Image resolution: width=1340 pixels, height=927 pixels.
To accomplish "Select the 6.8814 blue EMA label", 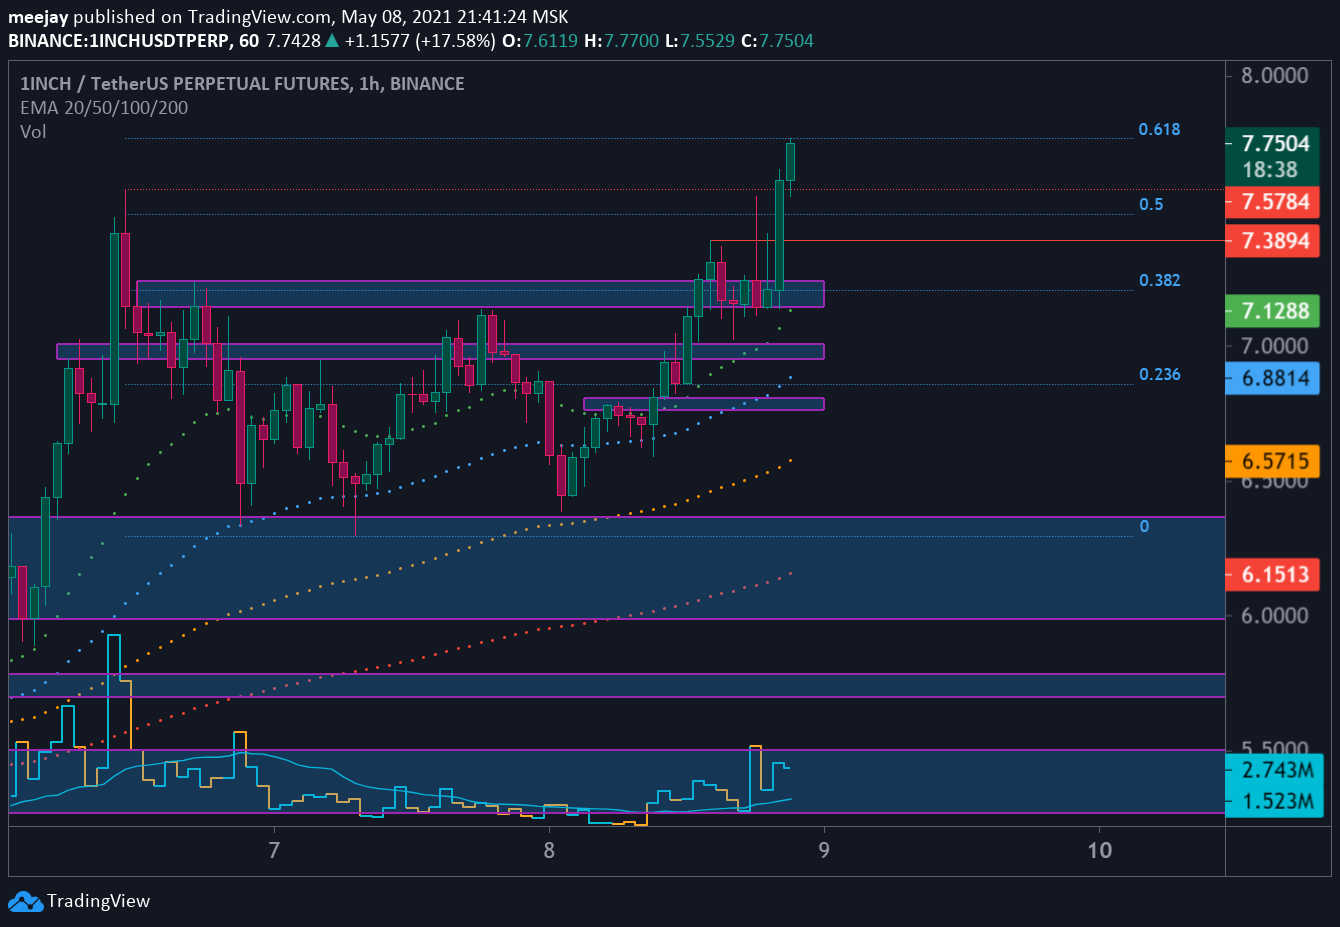I will [x=1274, y=379].
